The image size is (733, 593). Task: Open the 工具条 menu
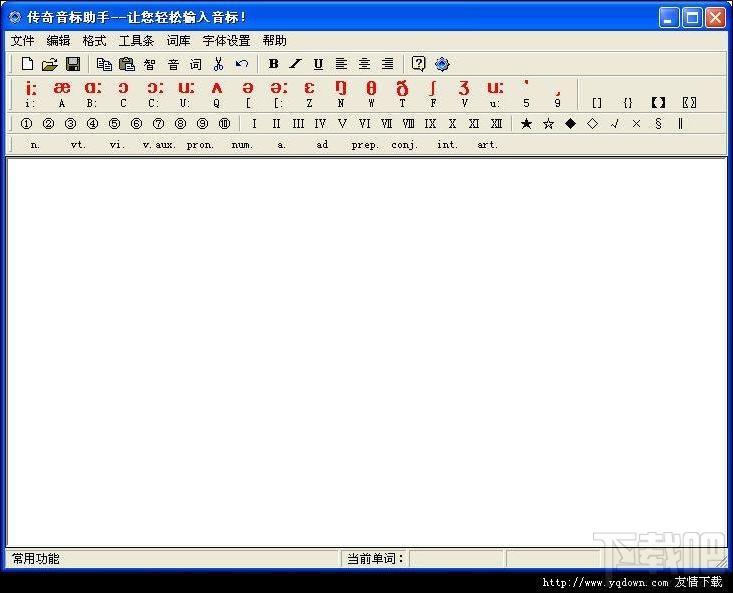coord(137,41)
